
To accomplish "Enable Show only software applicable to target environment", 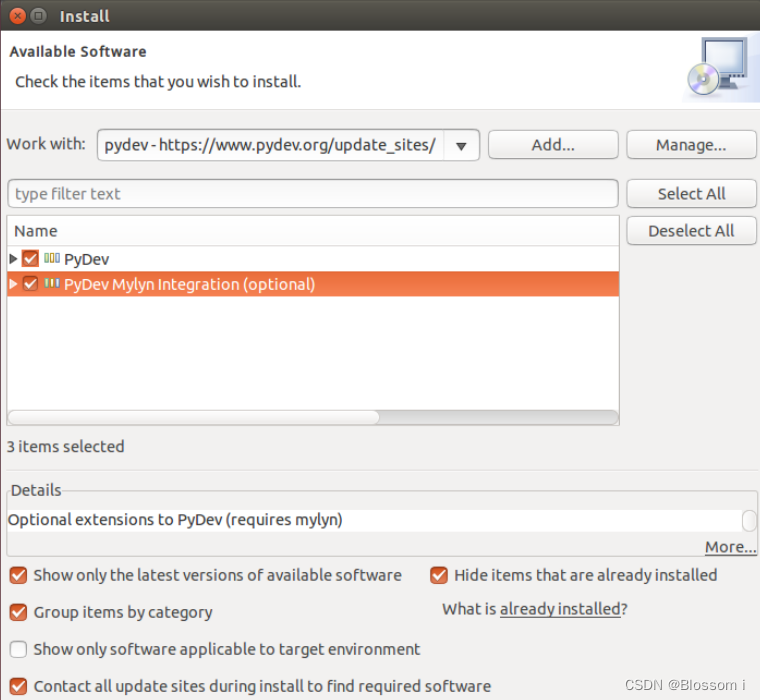I will pos(18,649).
